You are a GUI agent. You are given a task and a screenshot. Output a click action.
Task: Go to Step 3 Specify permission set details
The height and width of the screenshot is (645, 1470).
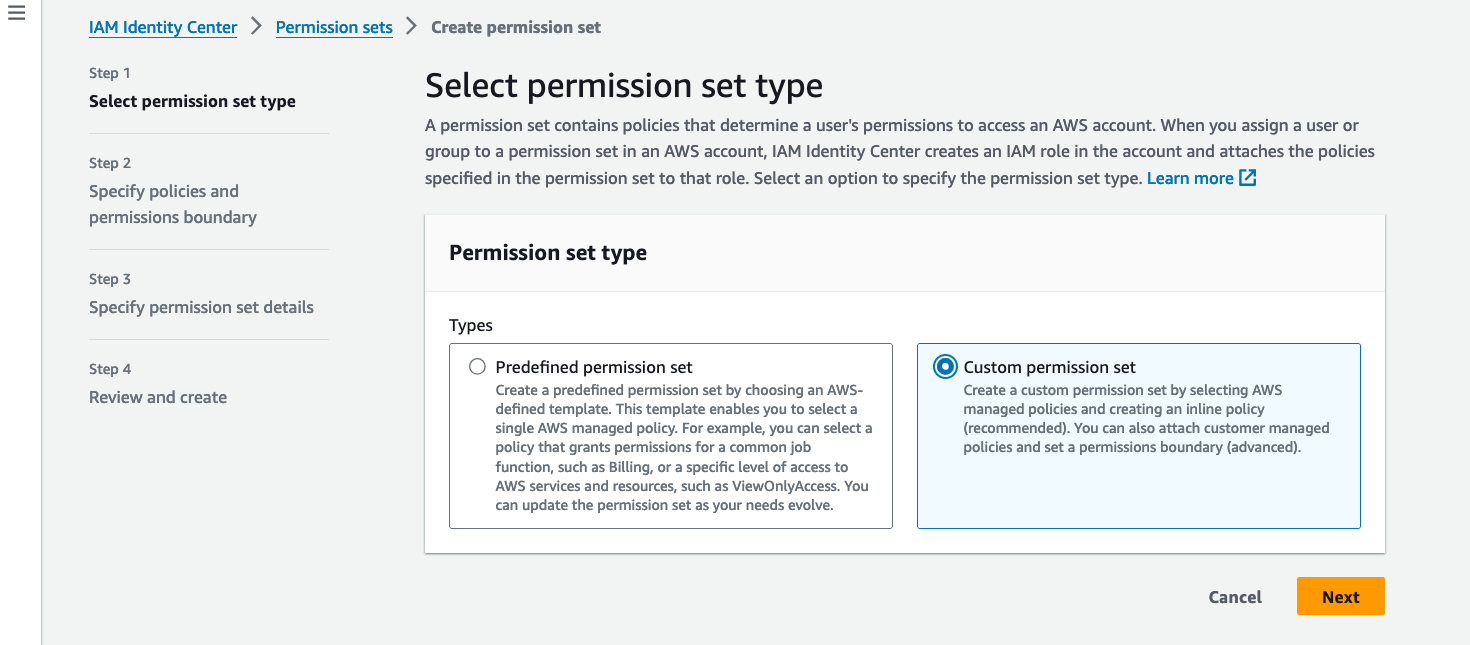pyautogui.click(x=201, y=307)
